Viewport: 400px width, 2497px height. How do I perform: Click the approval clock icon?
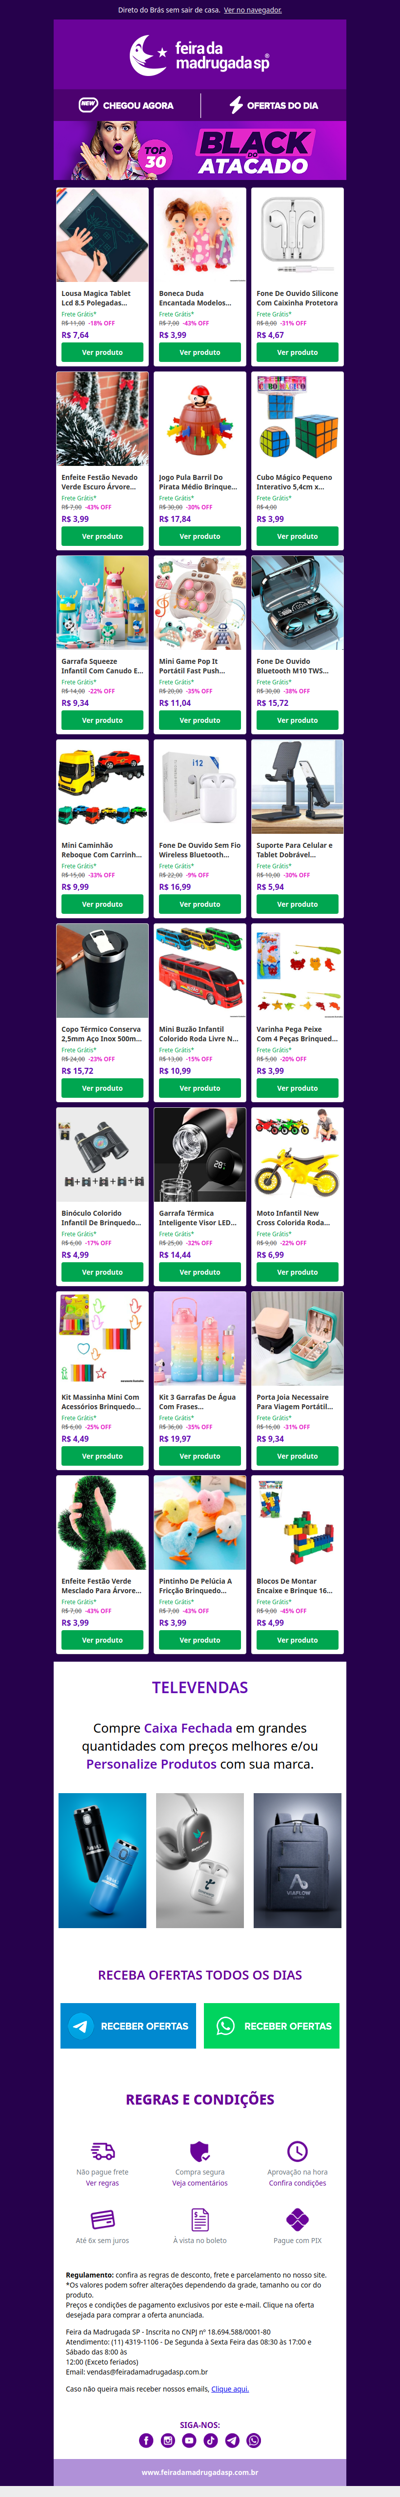297,2150
